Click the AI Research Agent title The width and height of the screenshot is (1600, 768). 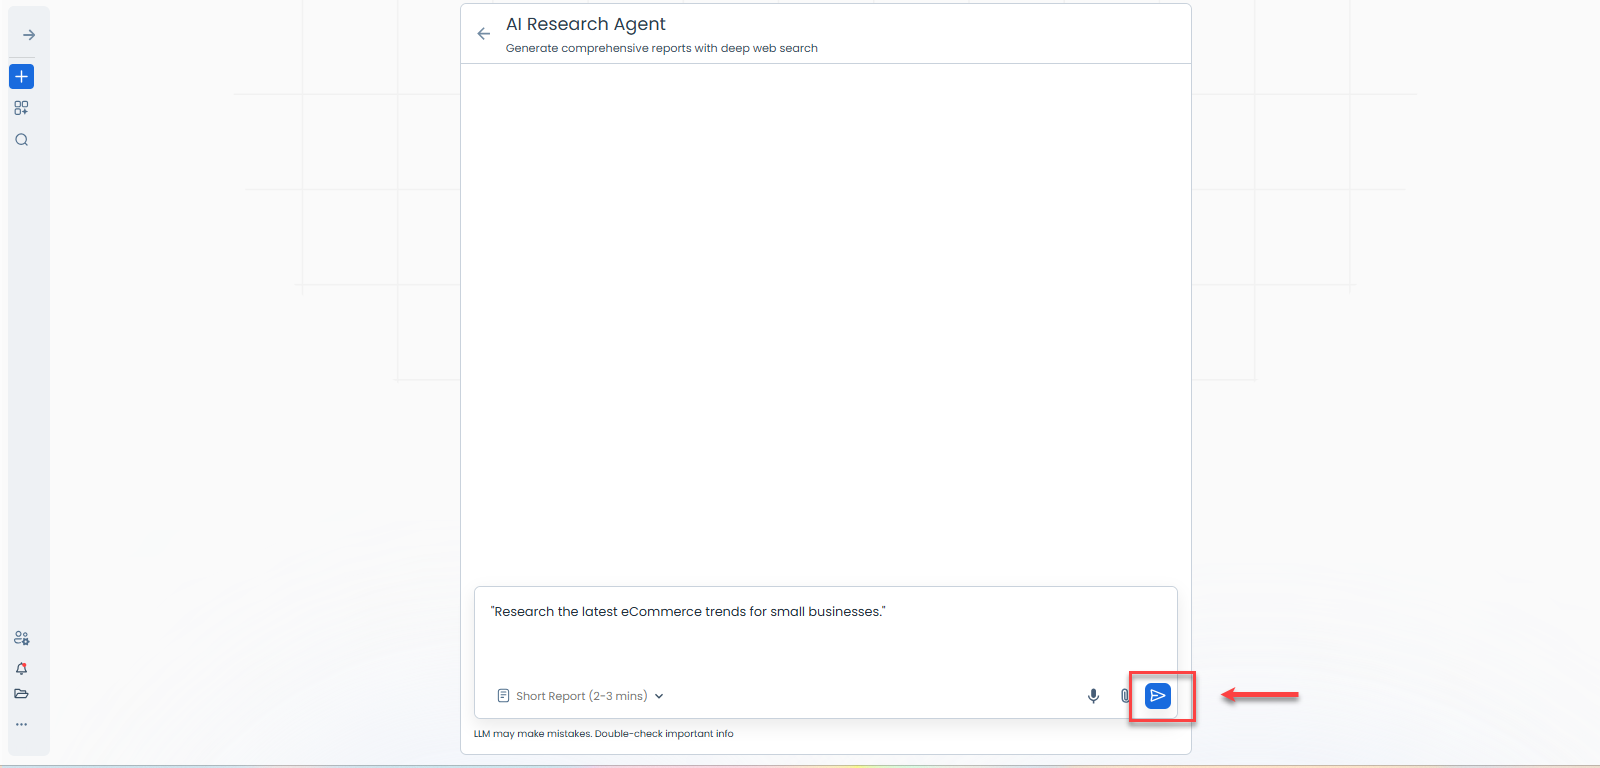point(586,24)
